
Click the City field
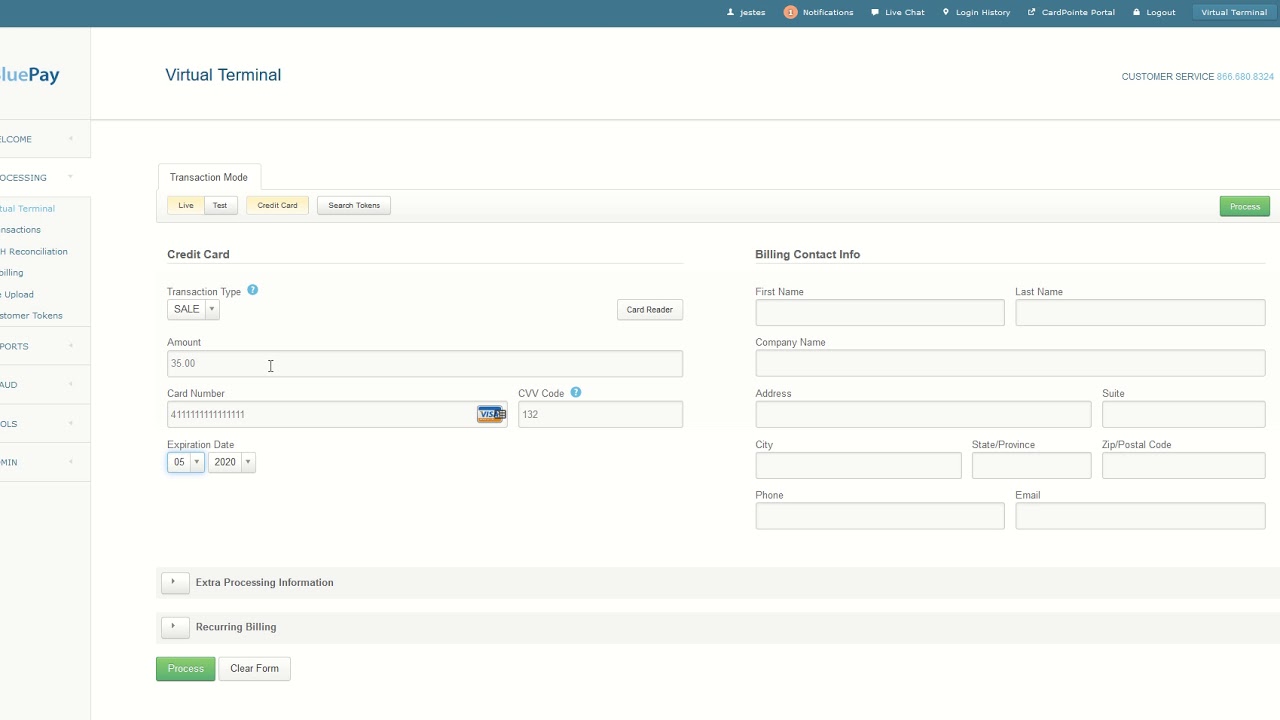tap(859, 465)
